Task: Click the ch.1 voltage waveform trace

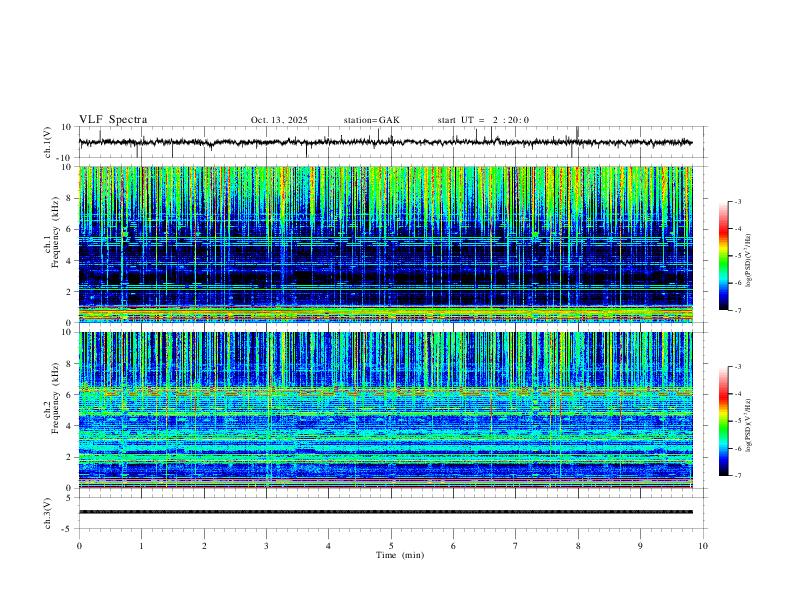Action: click(385, 142)
